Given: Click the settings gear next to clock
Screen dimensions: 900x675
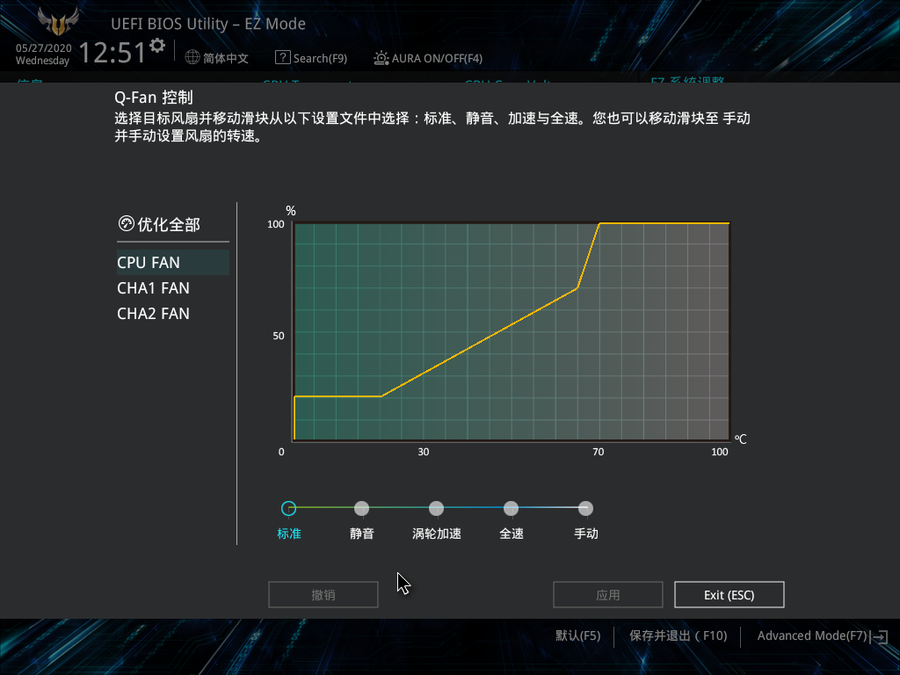Looking at the screenshot, I should 157,46.
